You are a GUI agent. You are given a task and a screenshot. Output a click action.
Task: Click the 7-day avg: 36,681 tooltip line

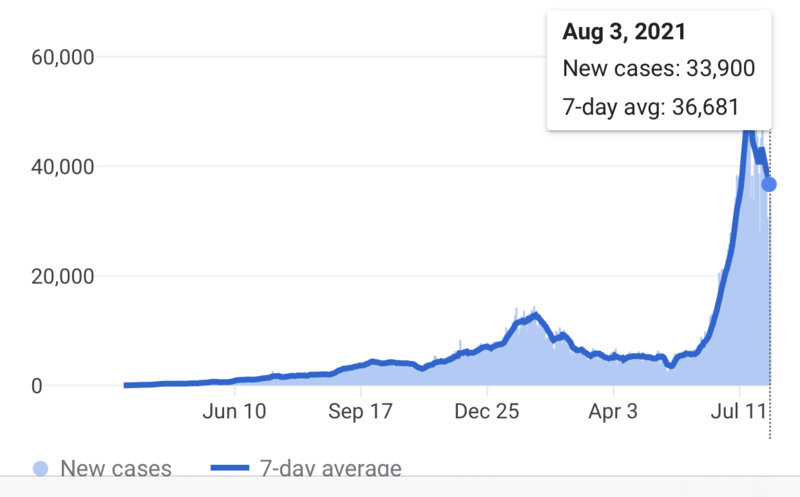pyautogui.click(x=651, y=107)
